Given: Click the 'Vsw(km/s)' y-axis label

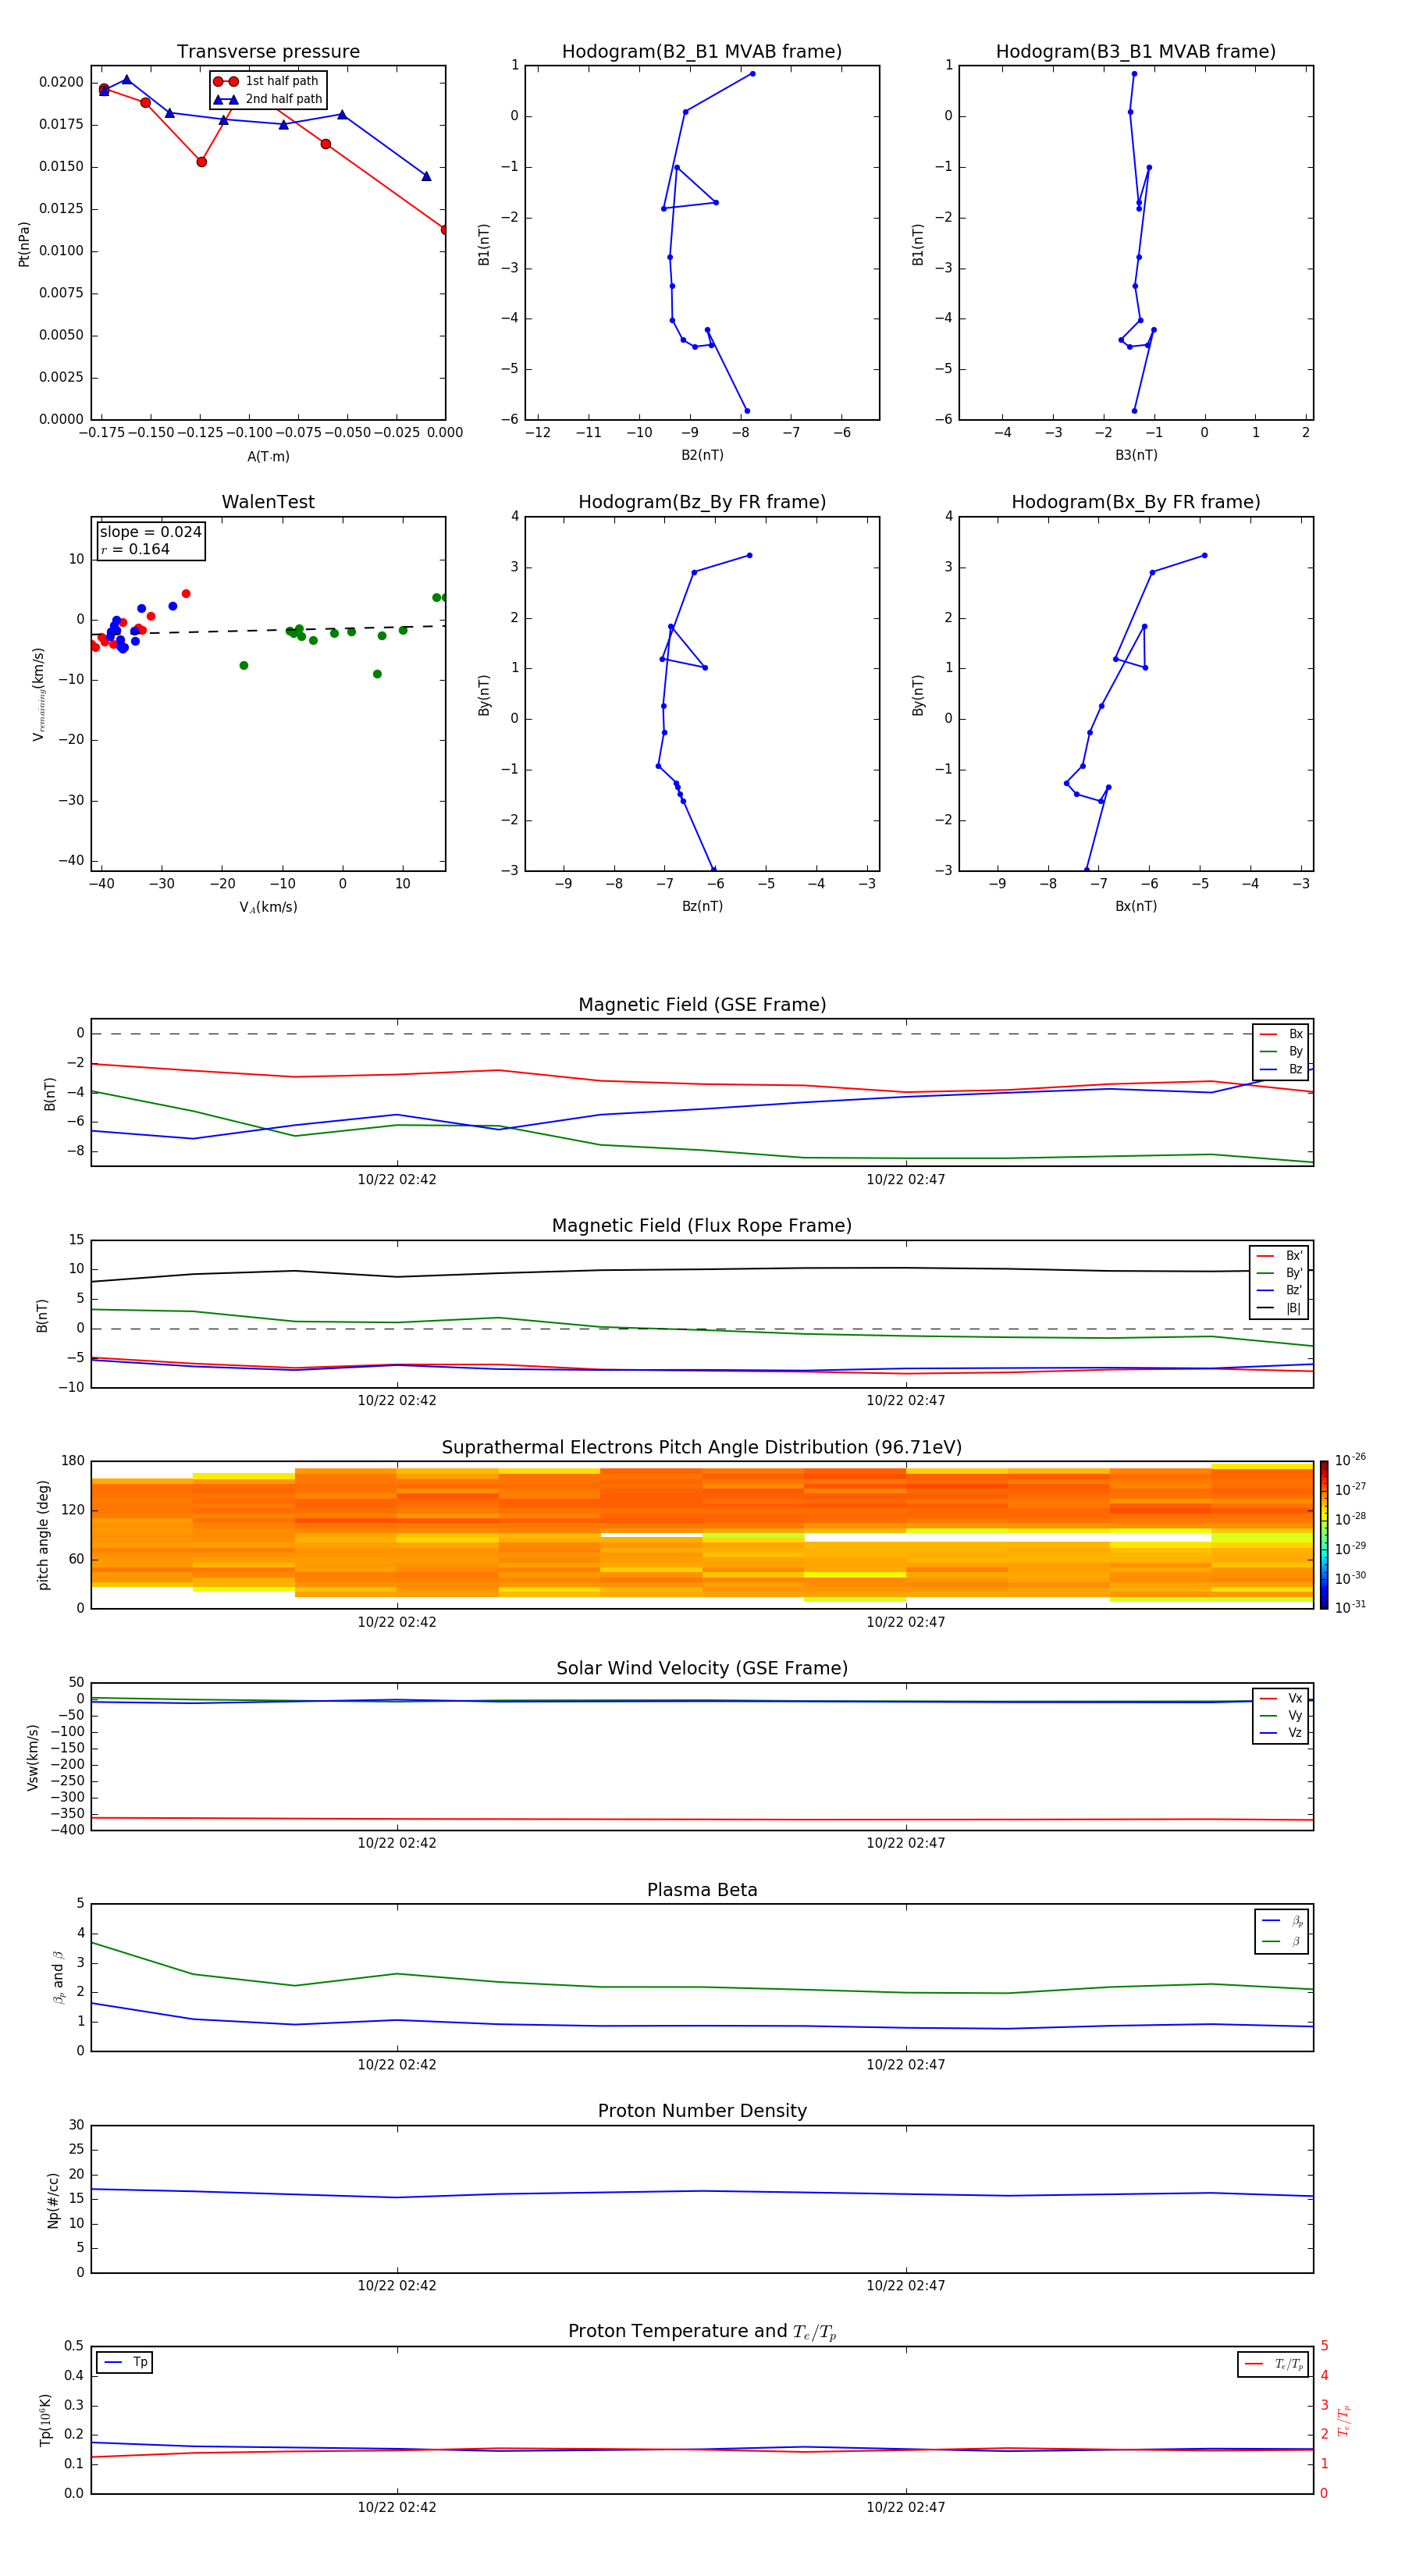Looking at the screenshot, I should [32, 1757].
